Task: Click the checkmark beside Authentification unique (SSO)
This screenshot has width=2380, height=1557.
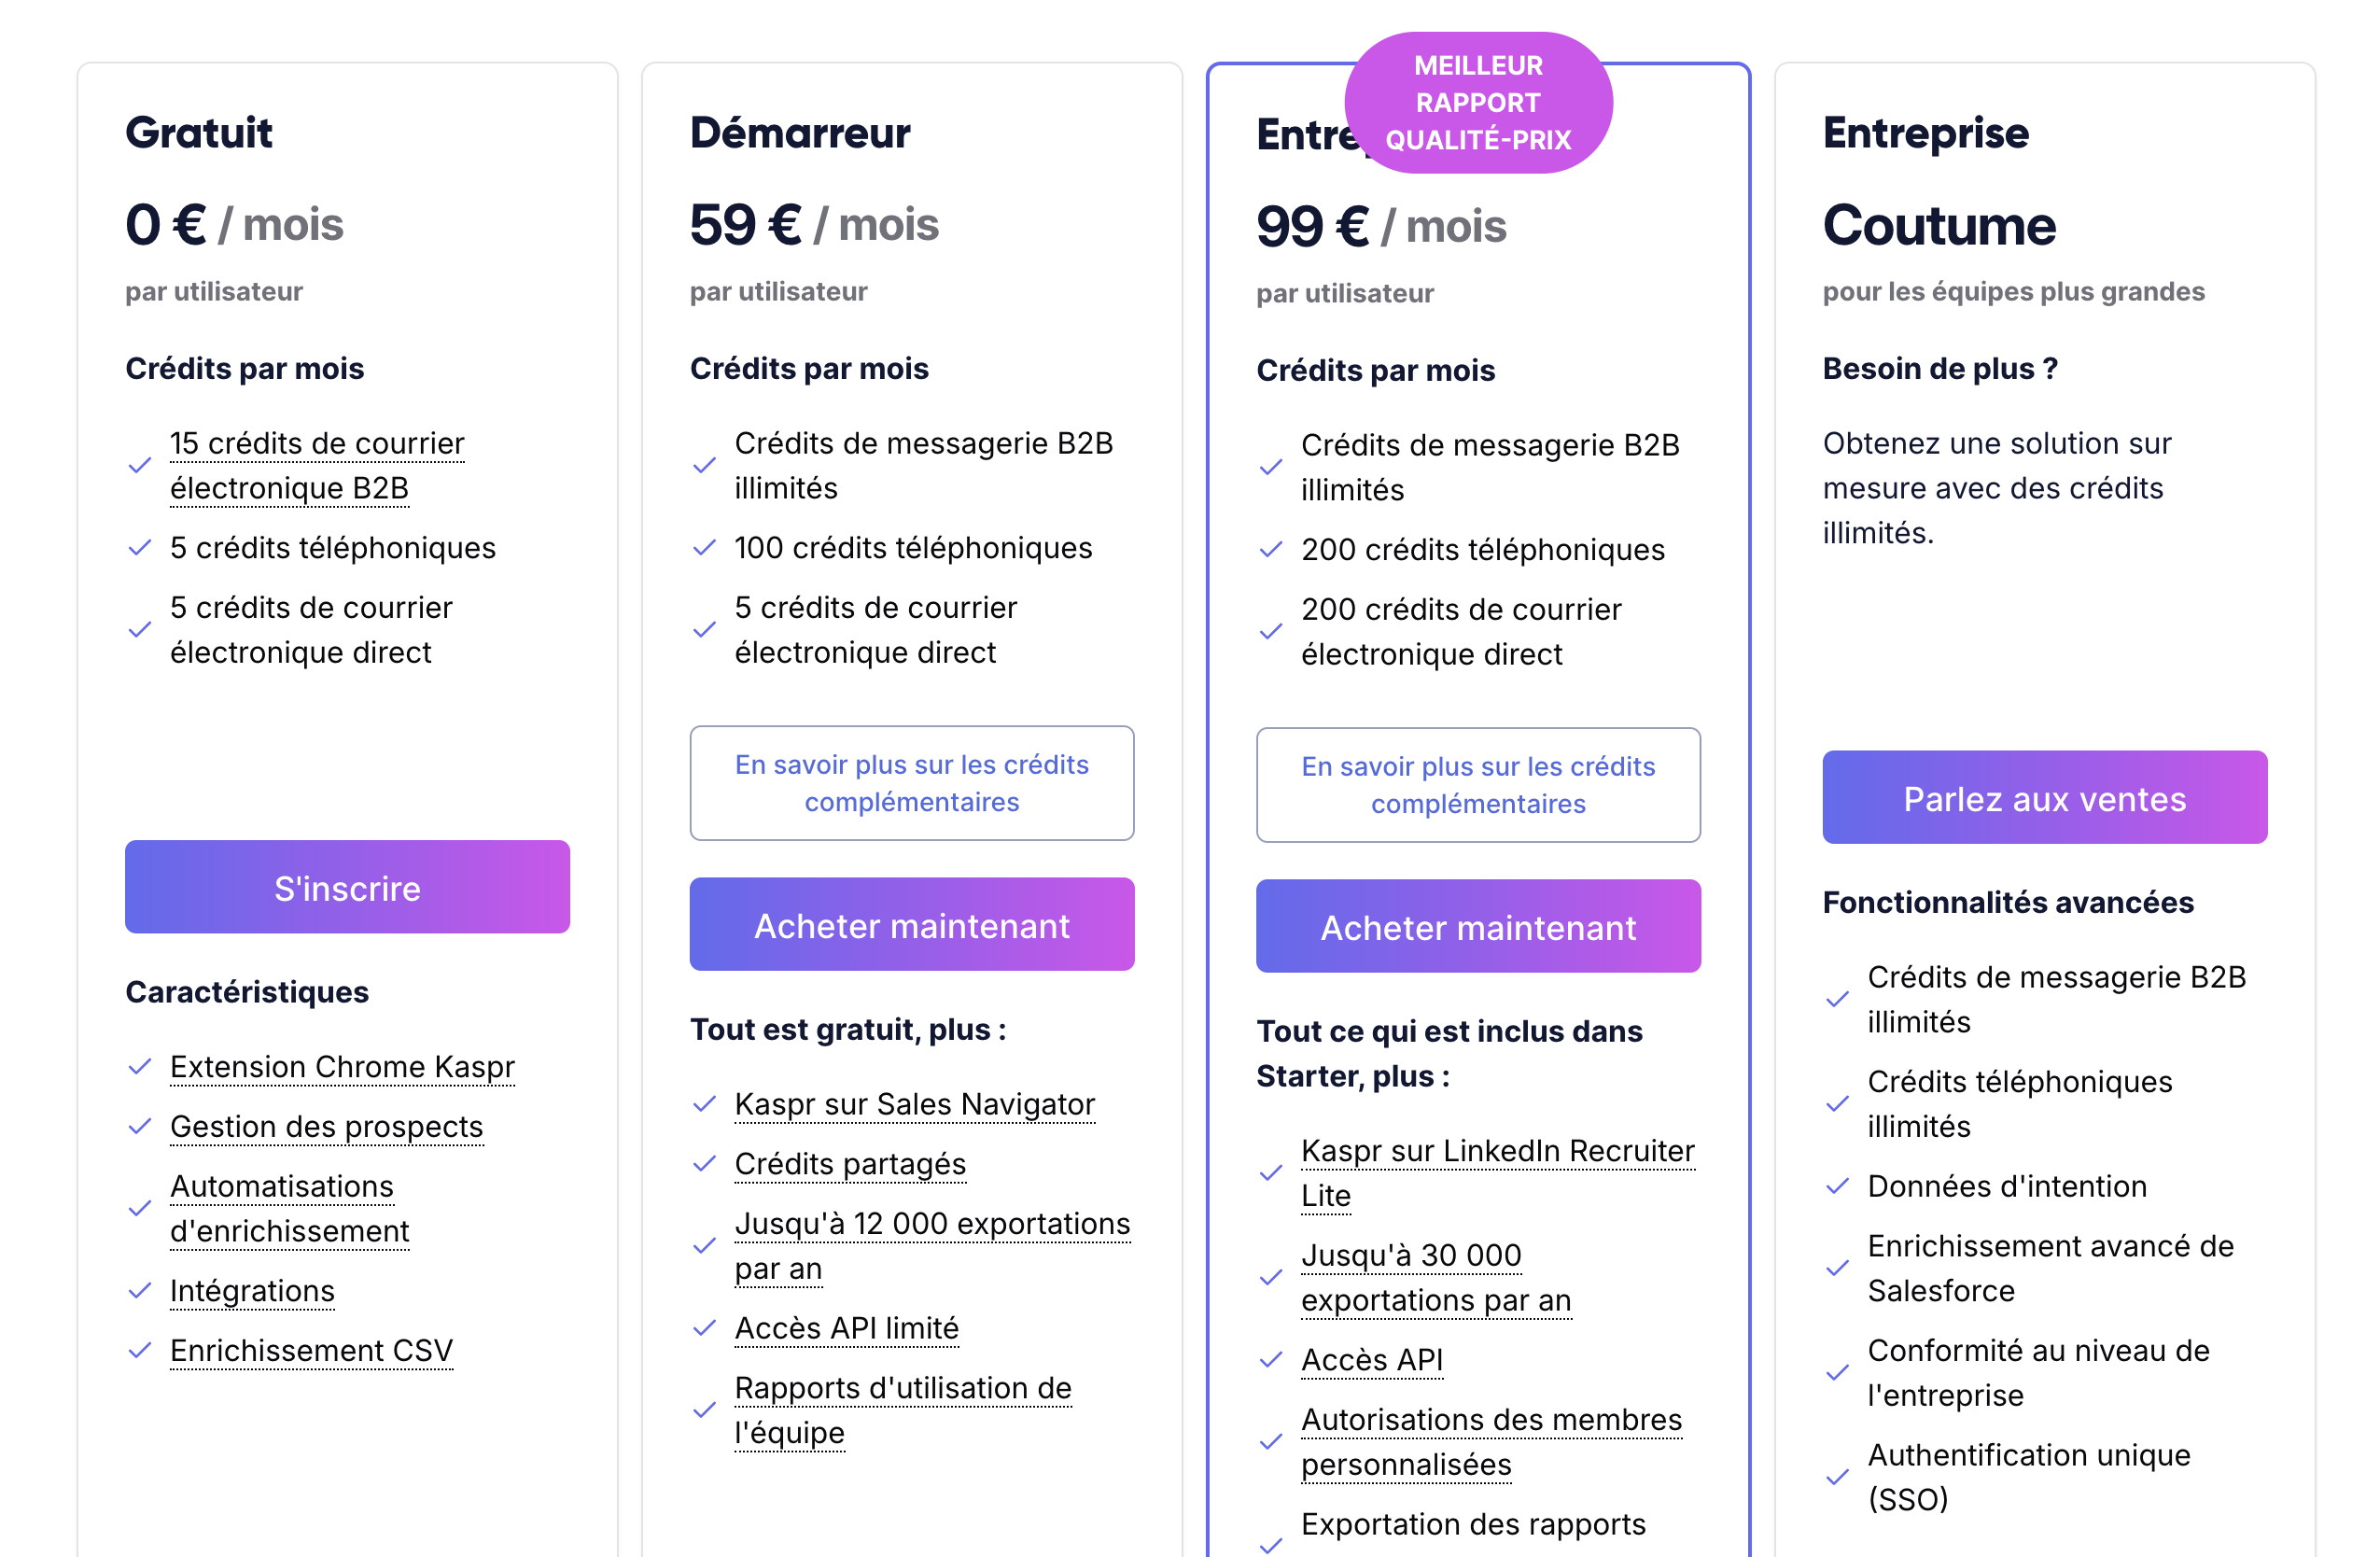Action: click(x=1837, y=1477)
